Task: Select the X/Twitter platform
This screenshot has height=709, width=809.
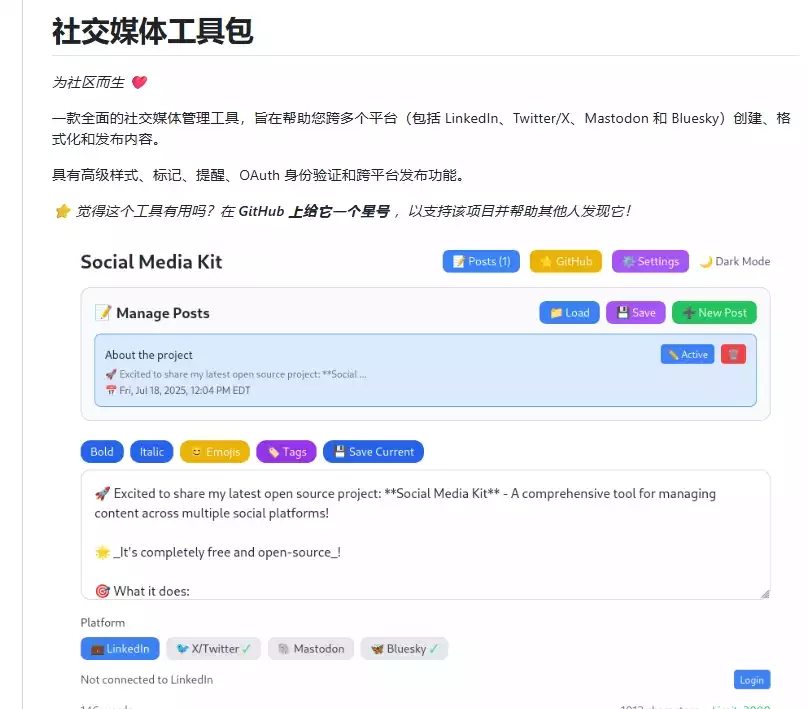Action: point(213,649)
